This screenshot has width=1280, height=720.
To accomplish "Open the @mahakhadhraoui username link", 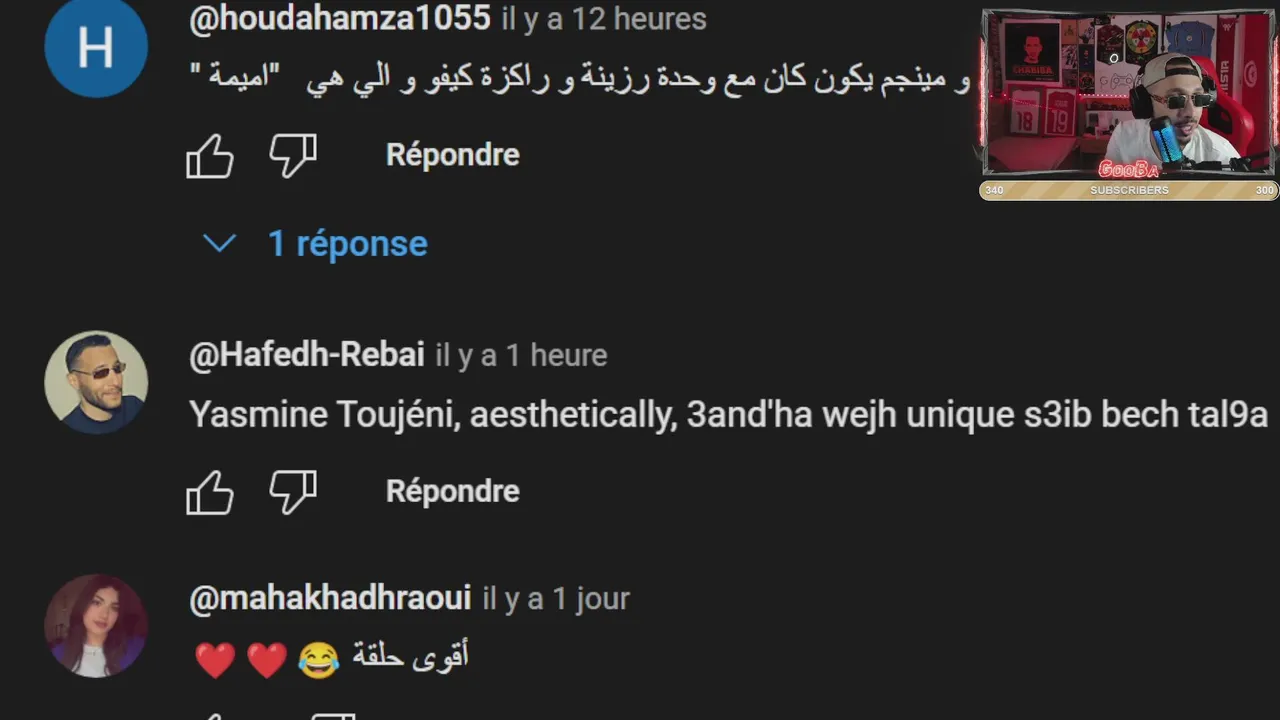I will click(330, 598).
